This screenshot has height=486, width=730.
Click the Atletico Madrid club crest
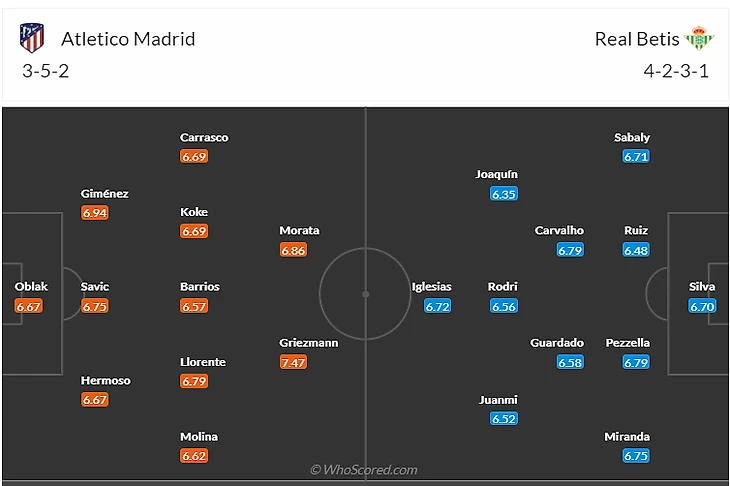32,39
